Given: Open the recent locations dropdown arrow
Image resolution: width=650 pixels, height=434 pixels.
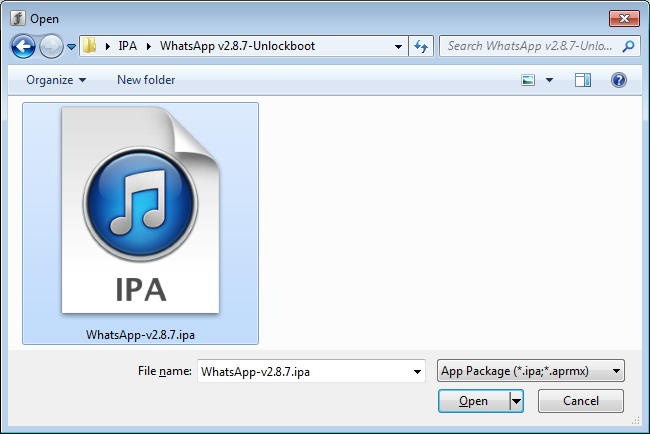Looking at the screenshot, I should pyautogui.click(x=72, y=47).
